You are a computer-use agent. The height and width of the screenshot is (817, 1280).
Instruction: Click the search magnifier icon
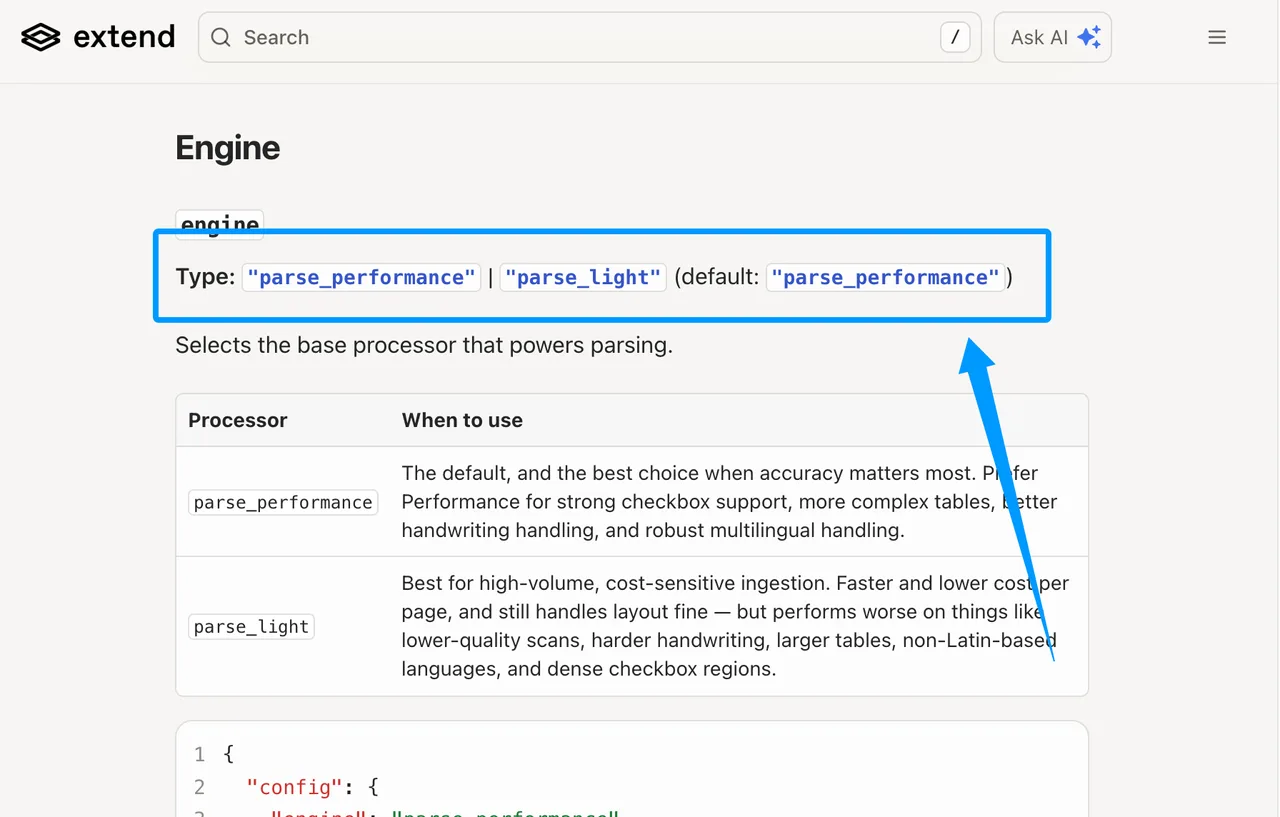pyautogui.click(x=221, y=38)
